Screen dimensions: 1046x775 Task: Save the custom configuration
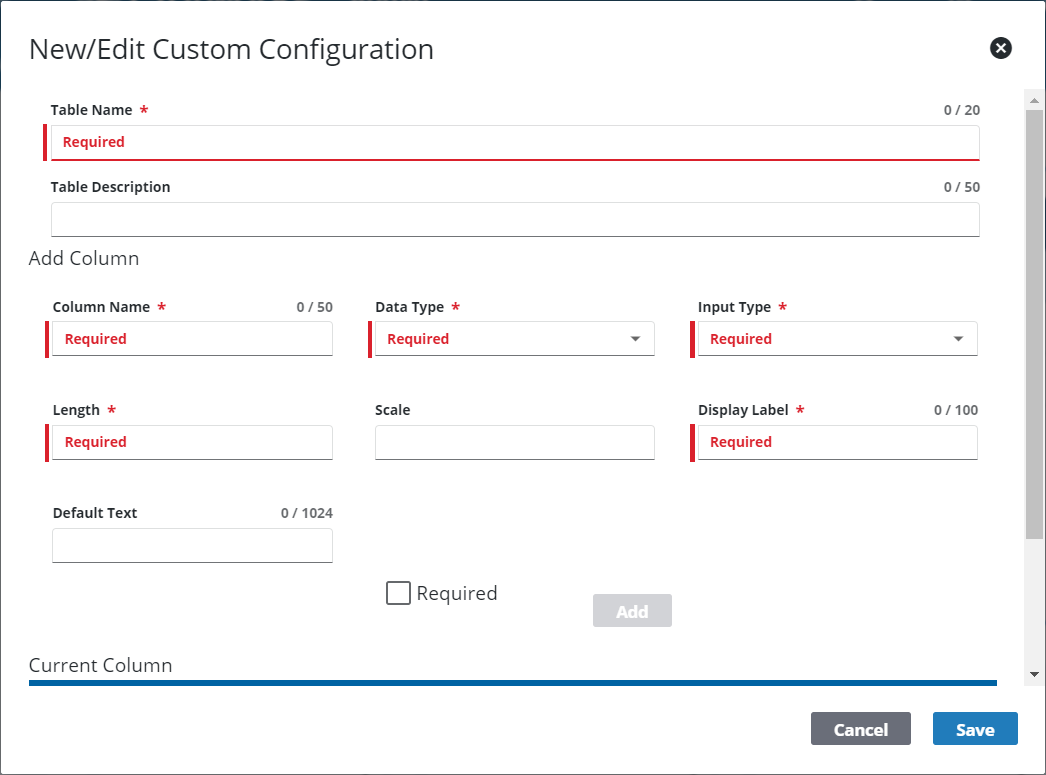974,729
